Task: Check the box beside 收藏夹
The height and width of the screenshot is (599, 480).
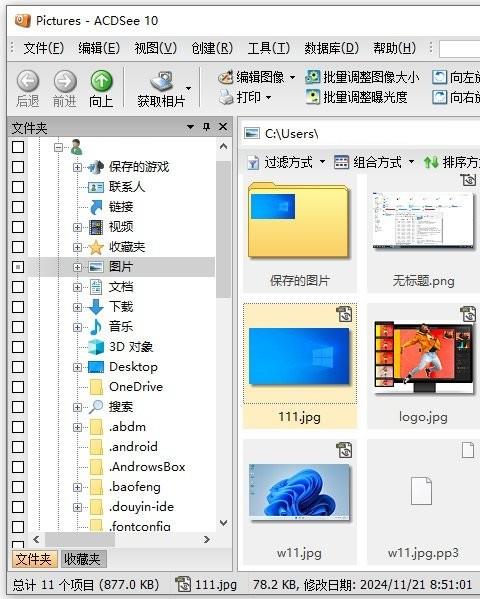Action: point(18,247)
